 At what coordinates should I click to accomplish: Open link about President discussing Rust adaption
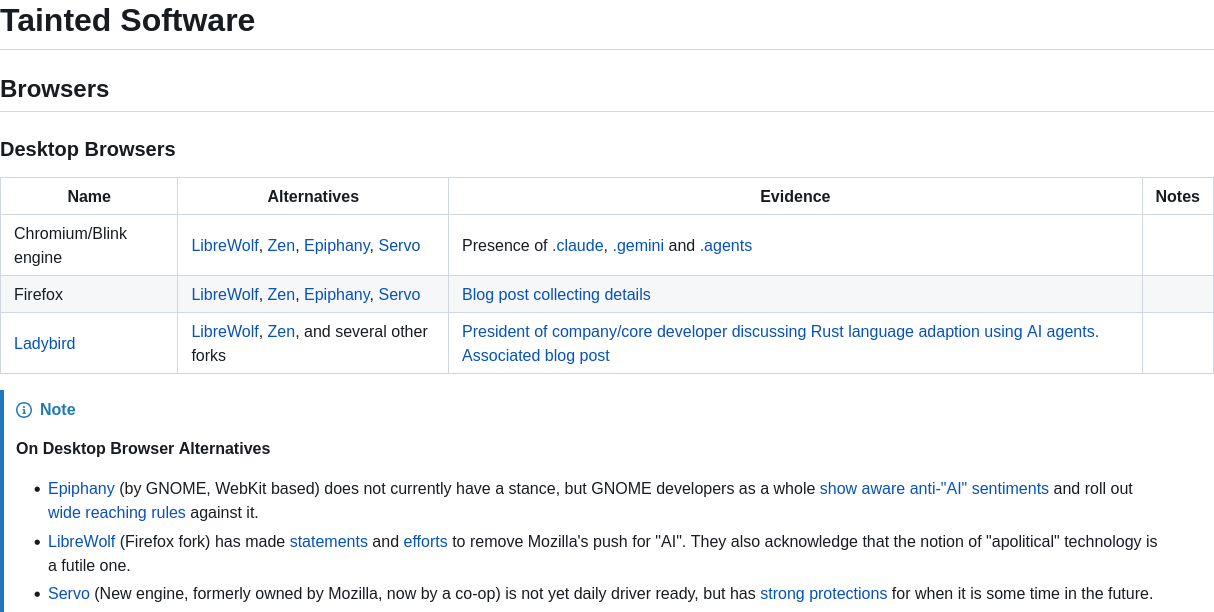pos(780,331)
